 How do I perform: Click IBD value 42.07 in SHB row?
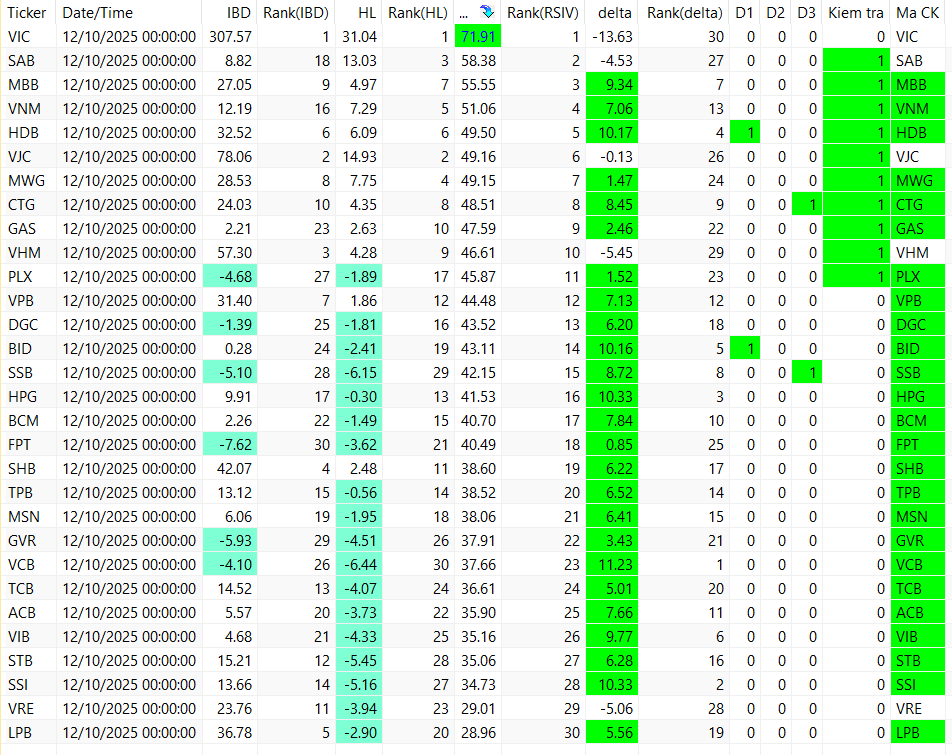point(230,468)
